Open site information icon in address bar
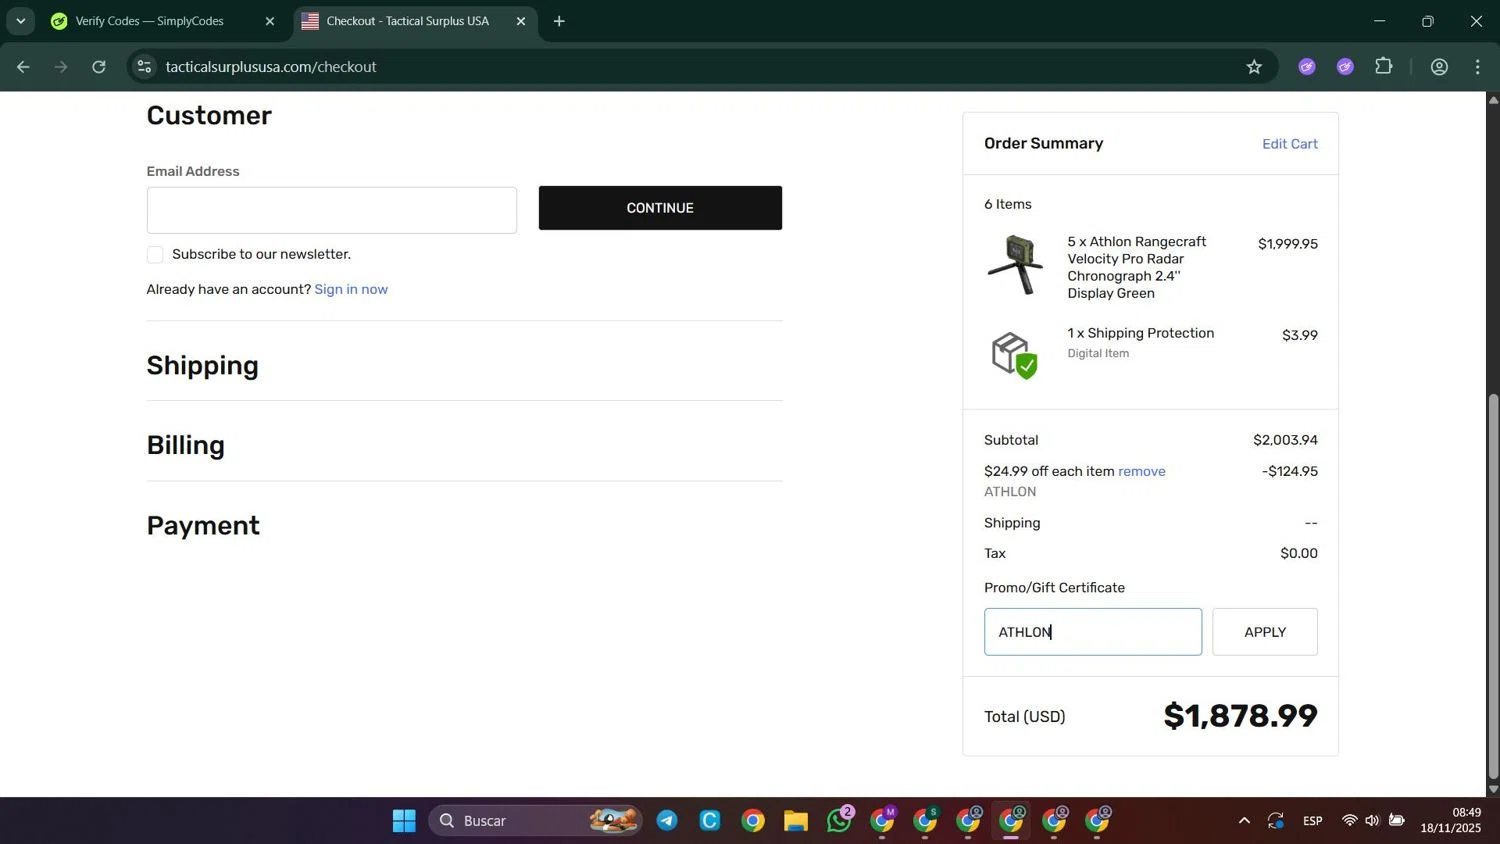The width and height of the screenshot is (1500, 844). point(144,67)
